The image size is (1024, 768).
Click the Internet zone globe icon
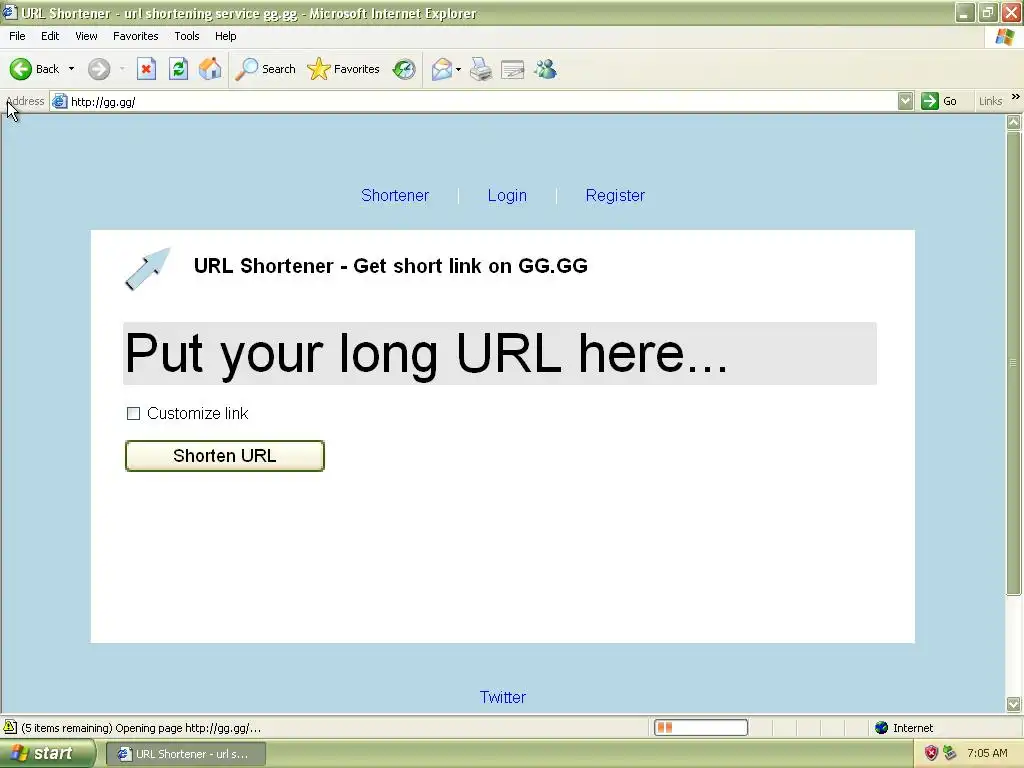882,728
